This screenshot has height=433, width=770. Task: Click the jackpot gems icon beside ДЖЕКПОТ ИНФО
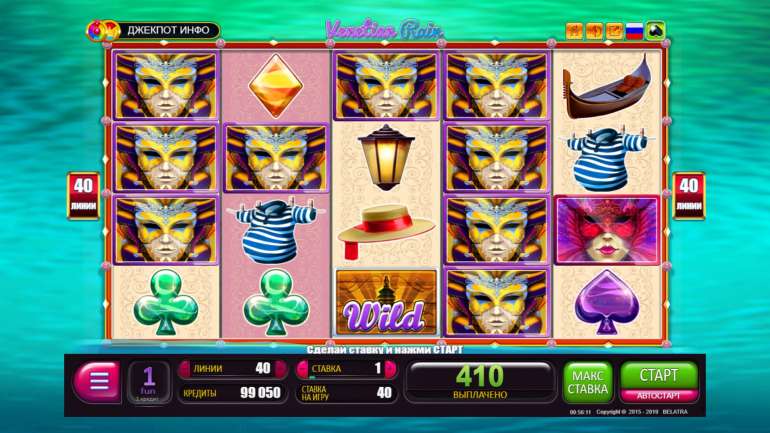coord(103,31)
